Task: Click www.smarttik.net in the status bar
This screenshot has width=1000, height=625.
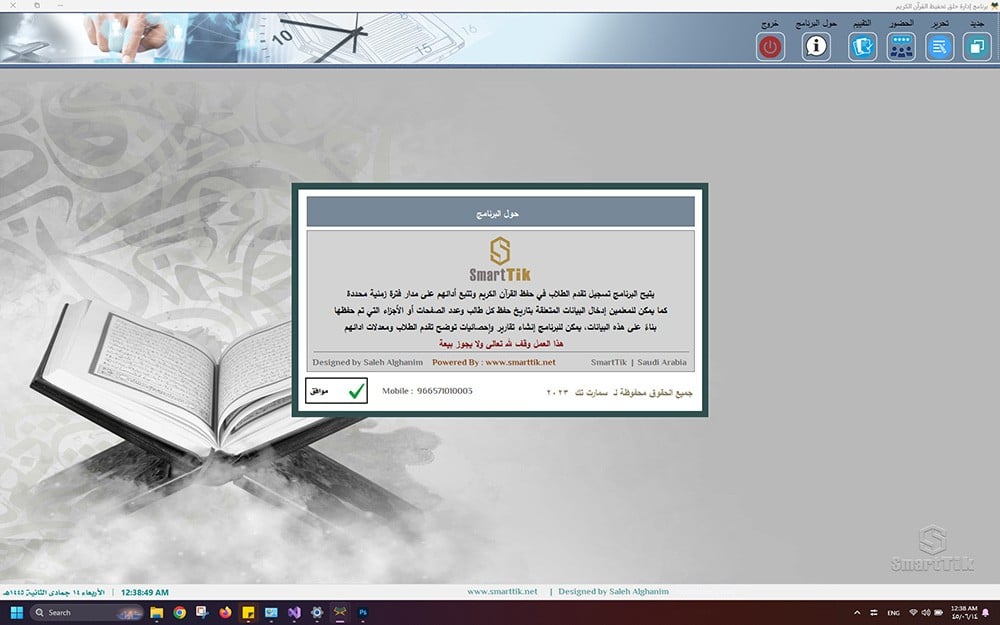Action: (502, 591)
